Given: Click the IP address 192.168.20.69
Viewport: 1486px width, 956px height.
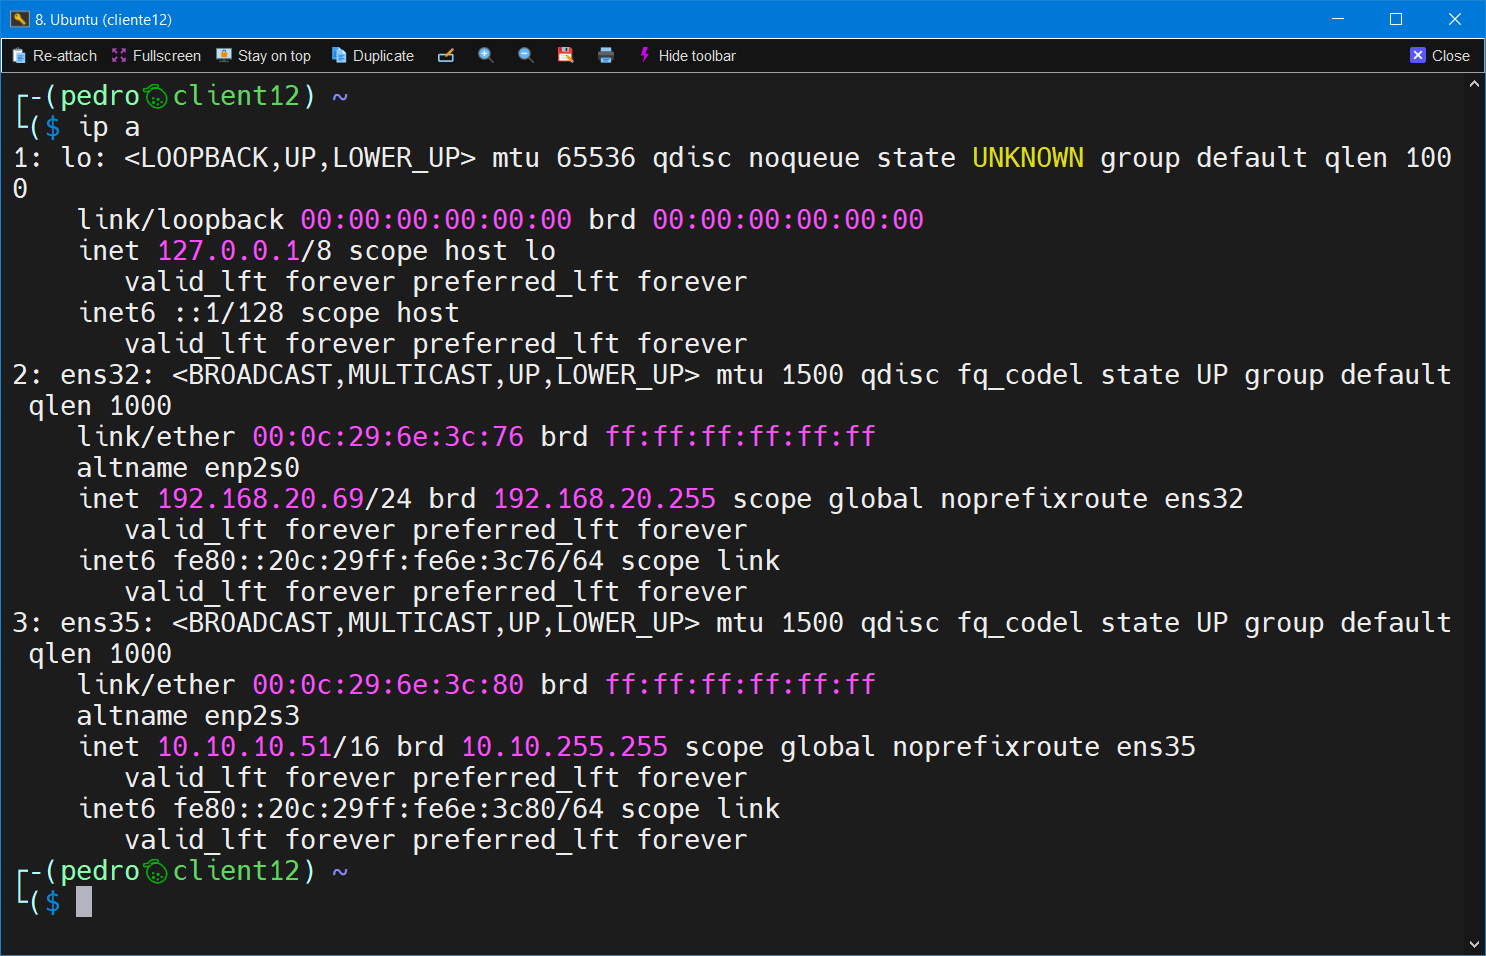Looking at the screenshot, I should click(260, 499).
